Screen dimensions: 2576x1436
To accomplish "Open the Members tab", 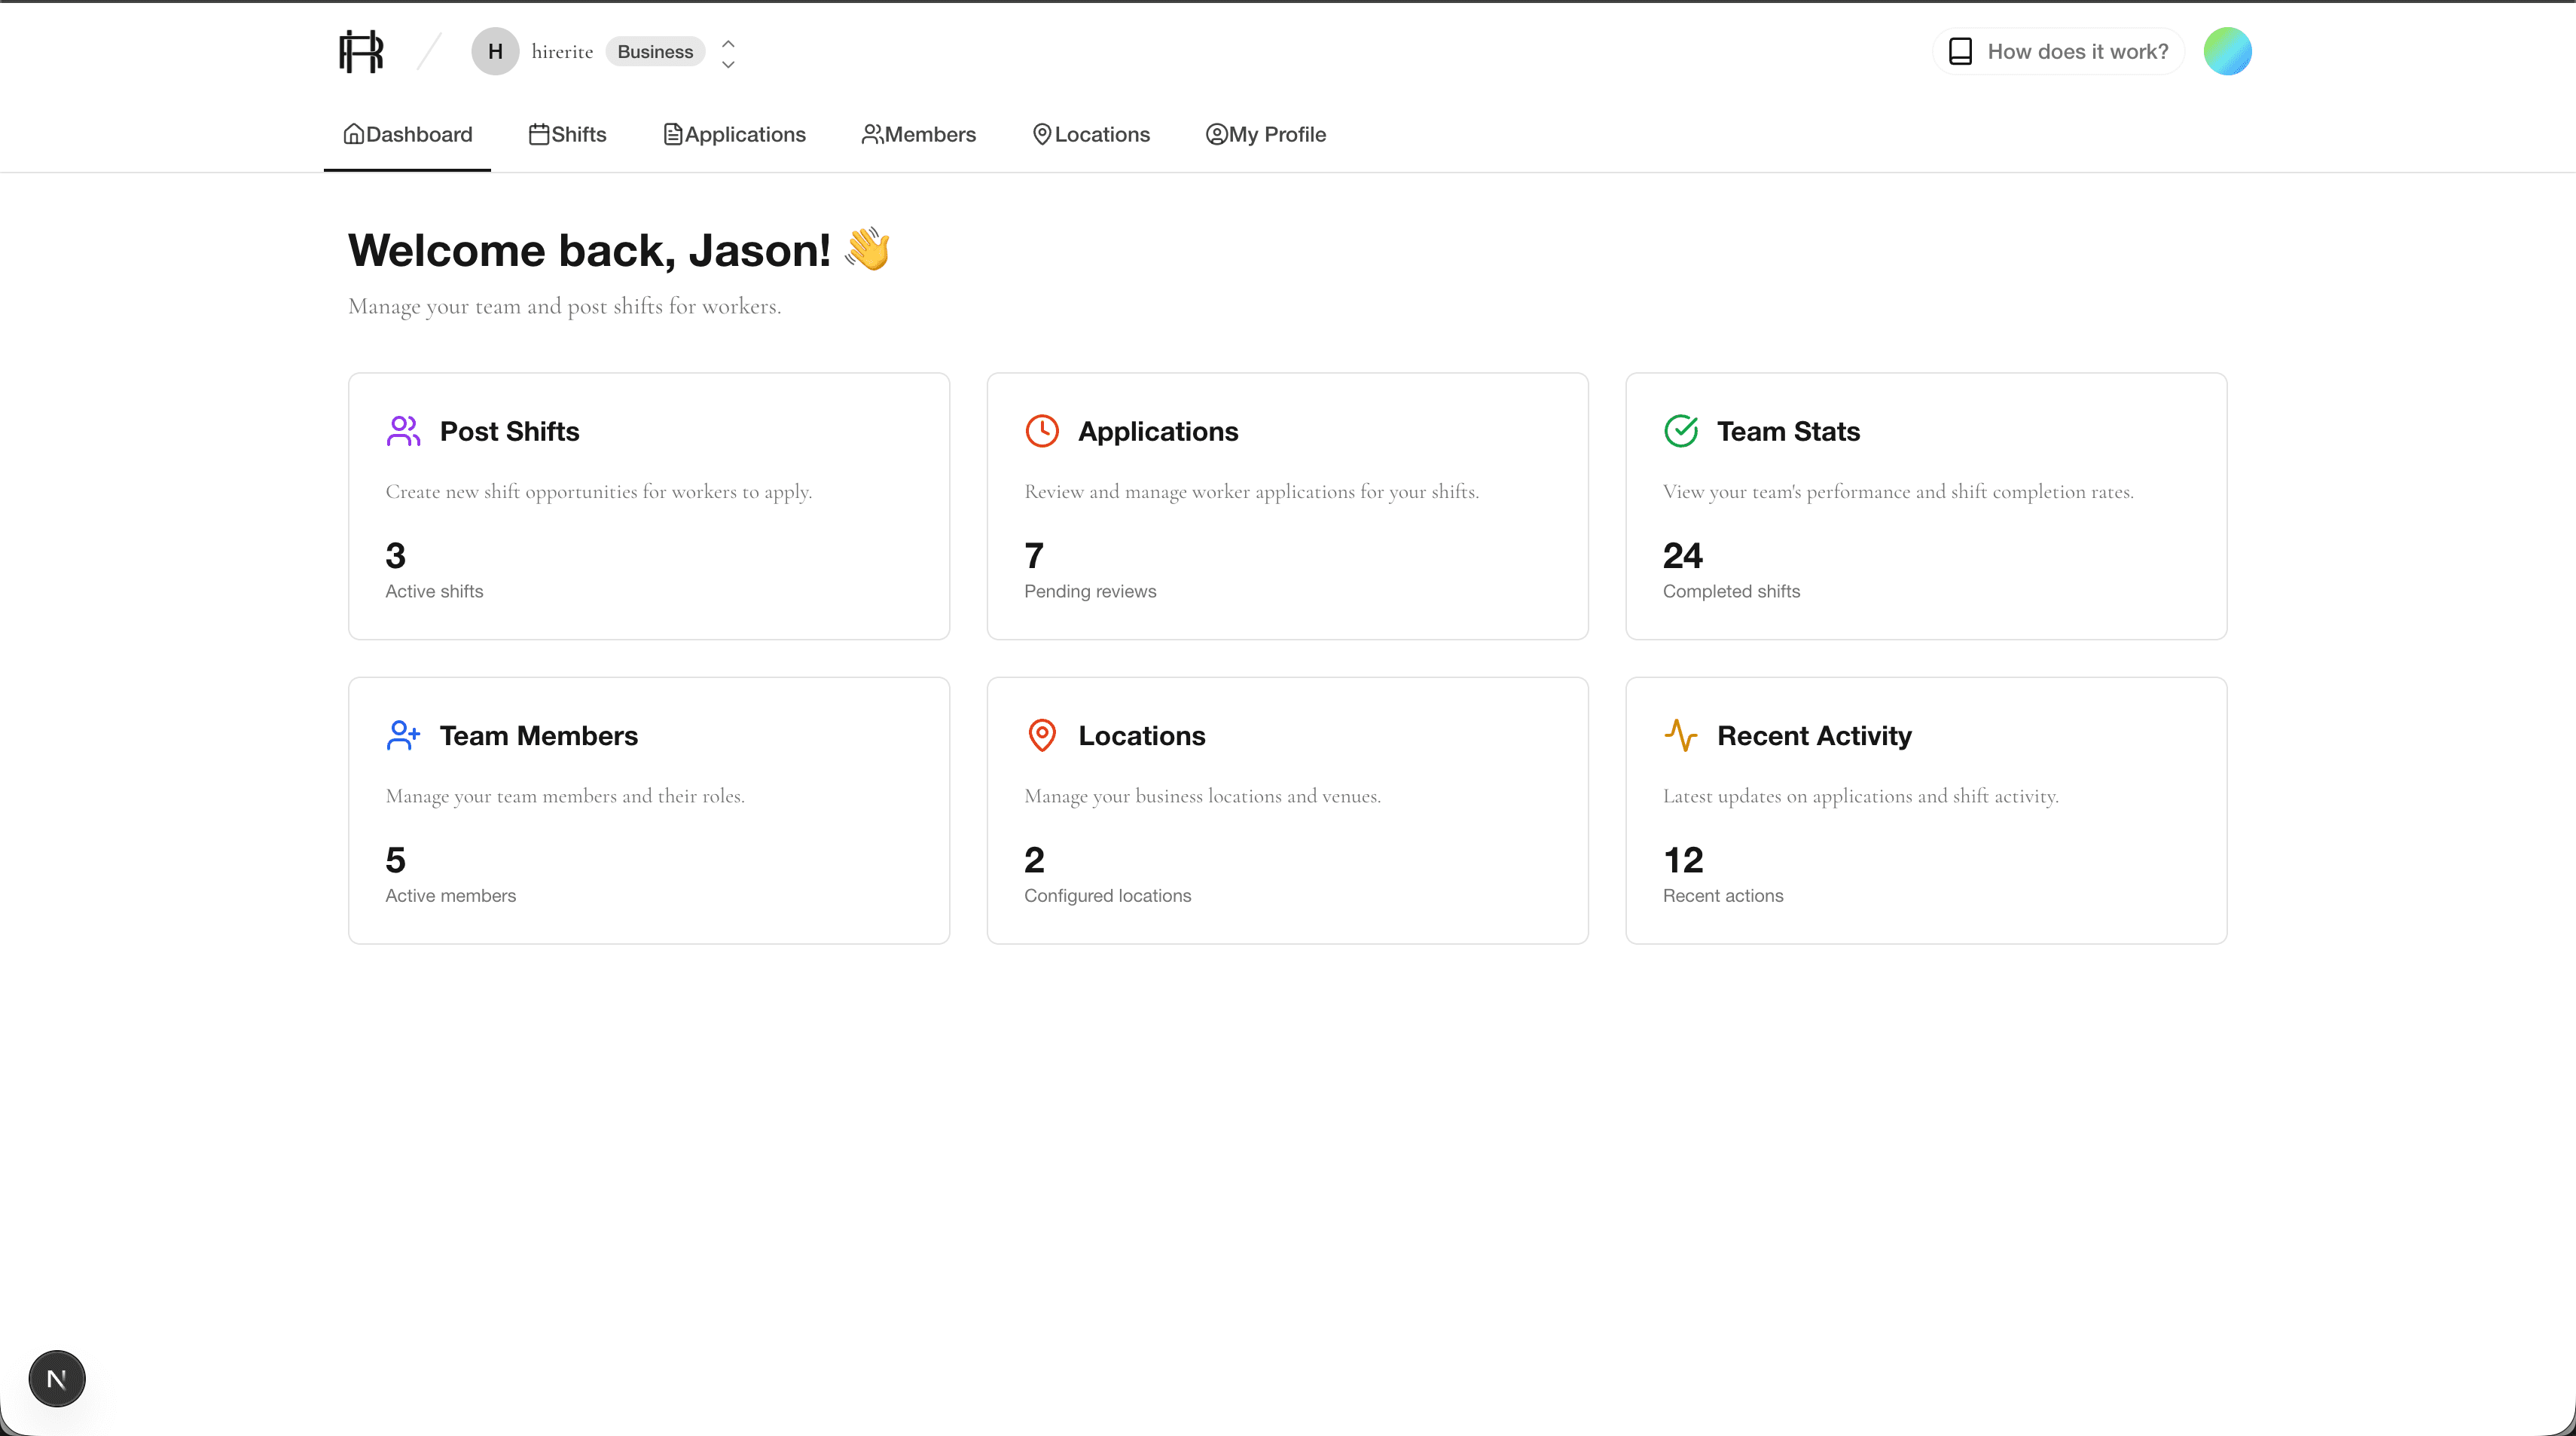I will pyautogui.click(x=918, y=134).
